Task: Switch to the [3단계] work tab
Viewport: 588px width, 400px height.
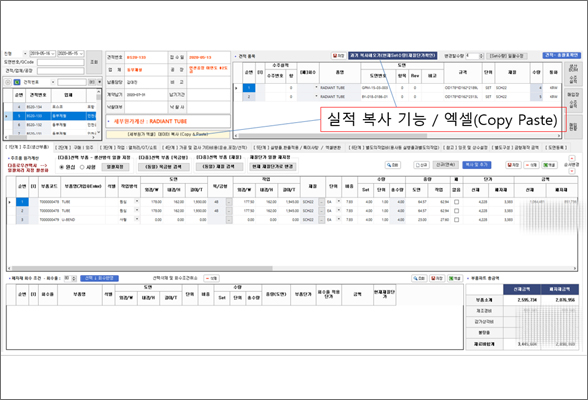Action: [128, 148]
